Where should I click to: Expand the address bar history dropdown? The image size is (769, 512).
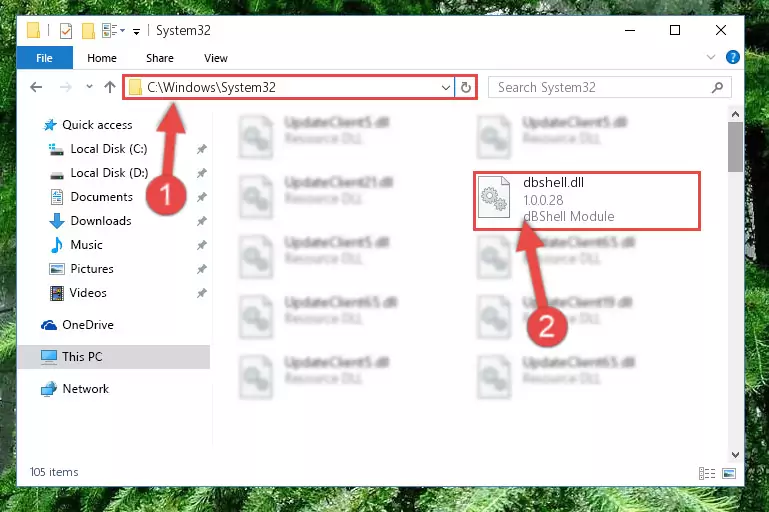pyautogui.click(x=445, y=87)
